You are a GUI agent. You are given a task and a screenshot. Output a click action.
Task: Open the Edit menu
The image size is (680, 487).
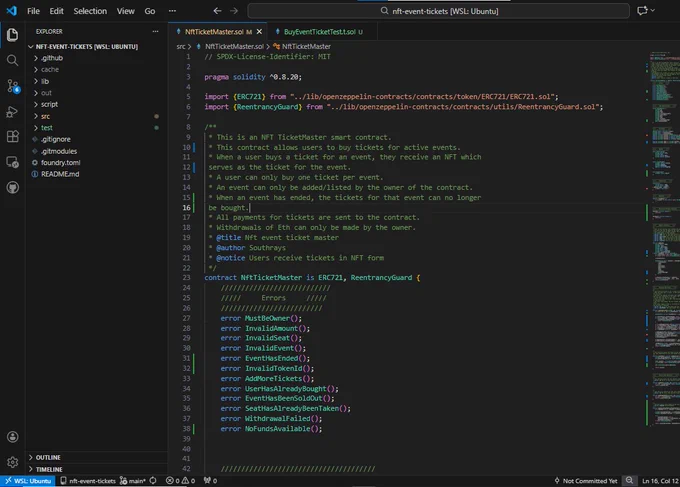(x=56, y=11)
